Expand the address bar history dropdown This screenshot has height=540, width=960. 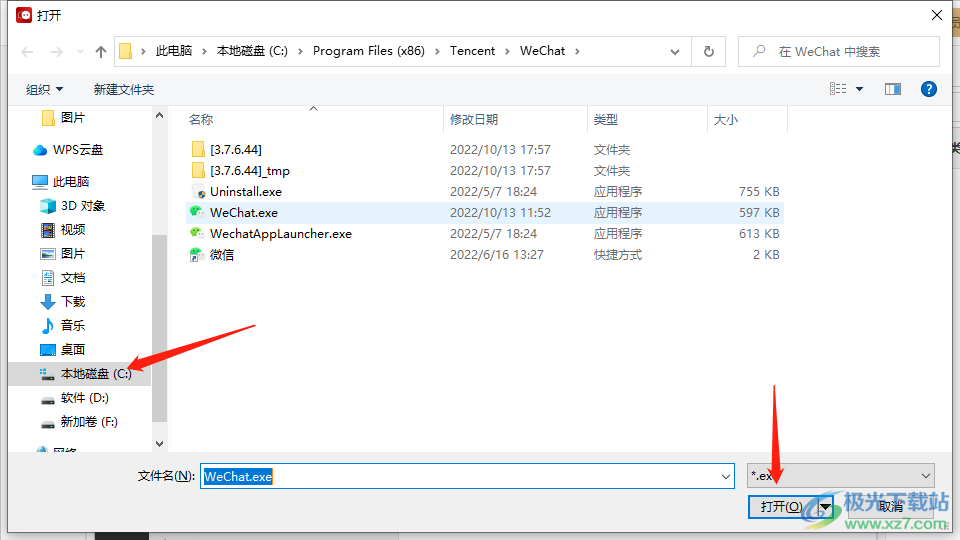click(675, 52)
